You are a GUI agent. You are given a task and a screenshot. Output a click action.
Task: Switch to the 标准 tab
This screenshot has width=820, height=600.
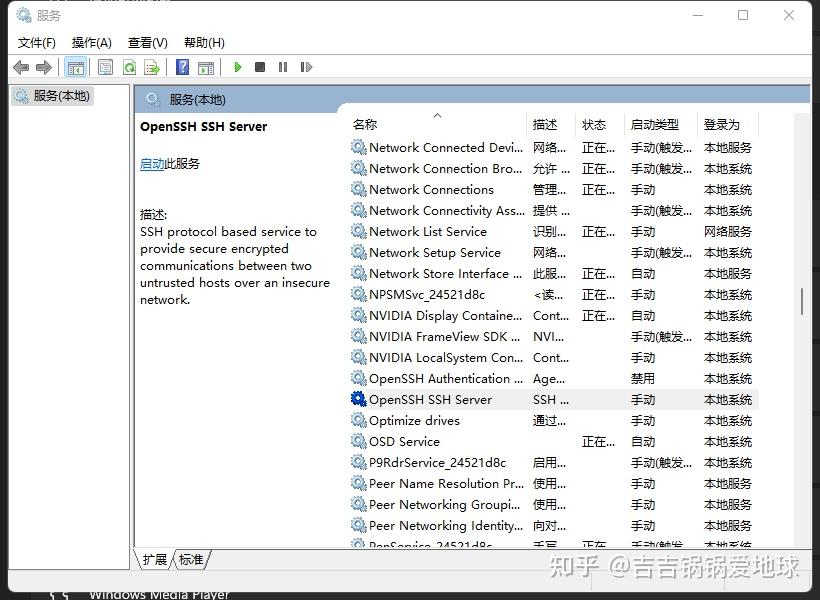[x=189, y=560]
